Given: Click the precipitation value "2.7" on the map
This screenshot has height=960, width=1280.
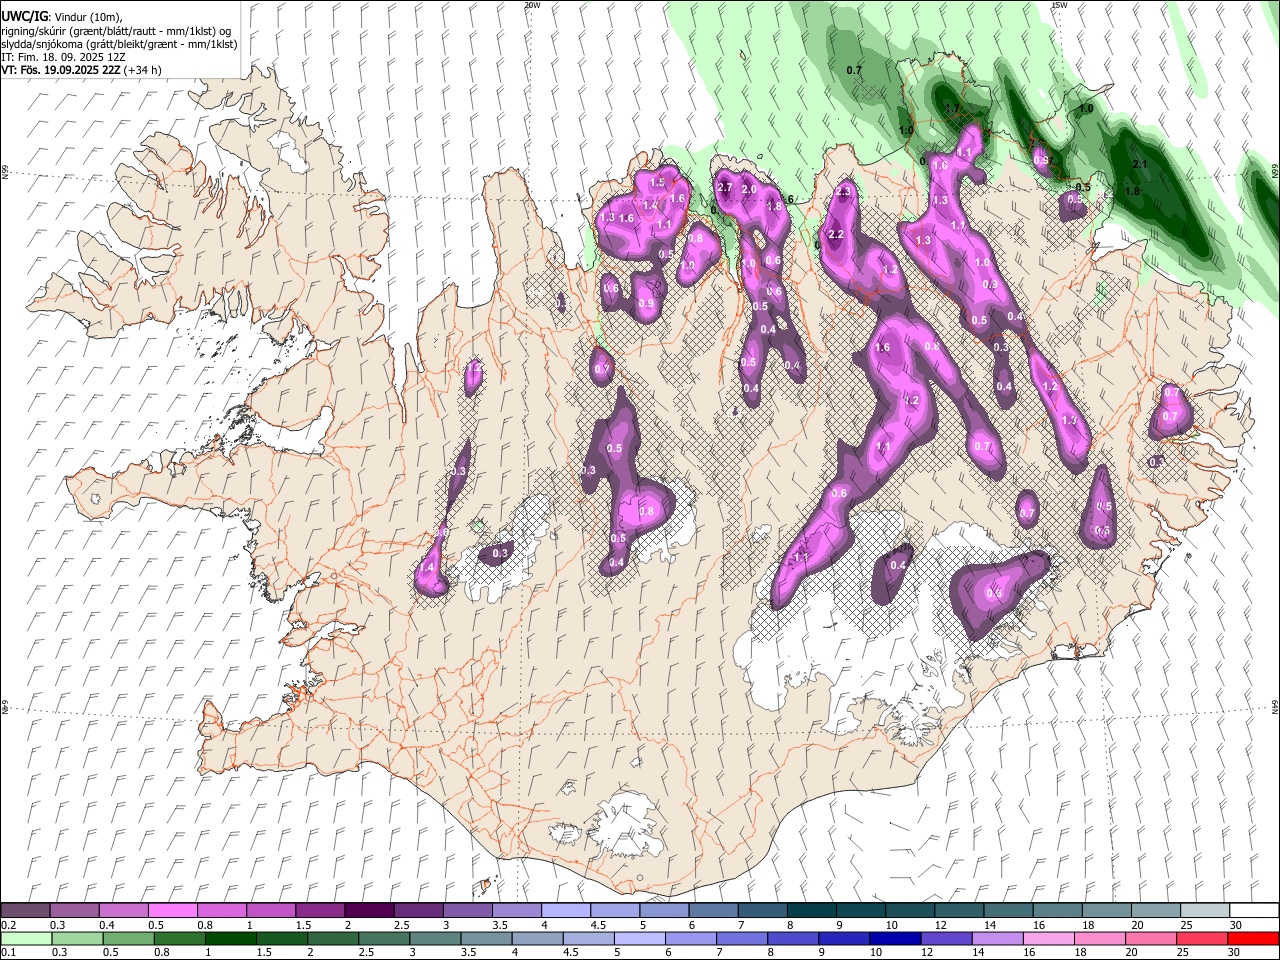Looking at the screenshot, I should click(726, 188).
